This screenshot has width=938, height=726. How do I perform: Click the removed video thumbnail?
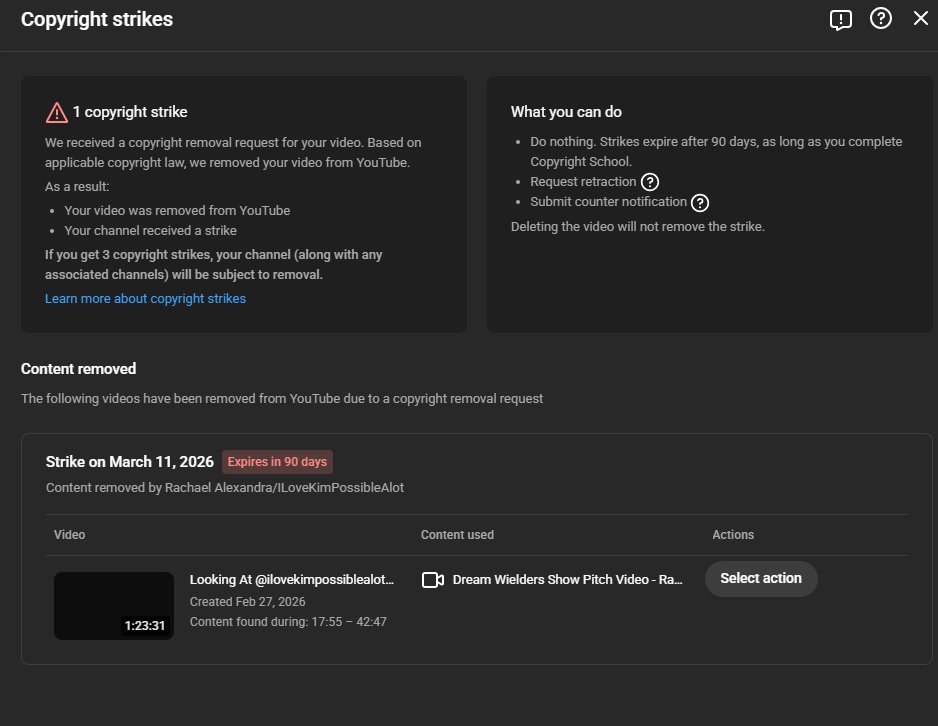114,606
